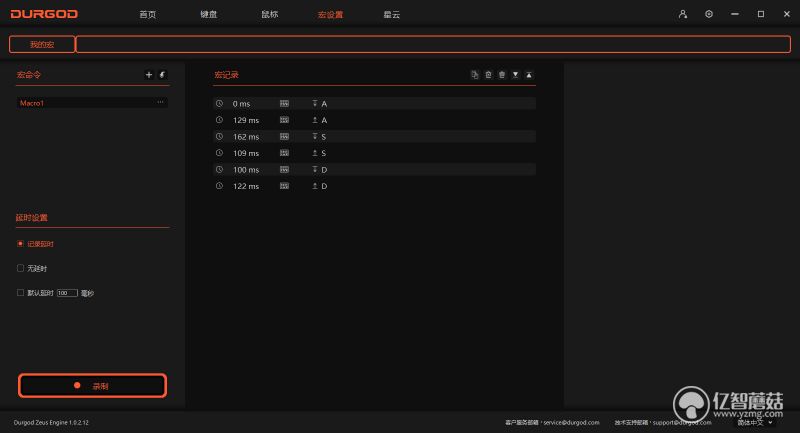Viewport: 800px width, 433px height.
Task: Open the 宏设置 tab
Action: click(x=331, y=14)
